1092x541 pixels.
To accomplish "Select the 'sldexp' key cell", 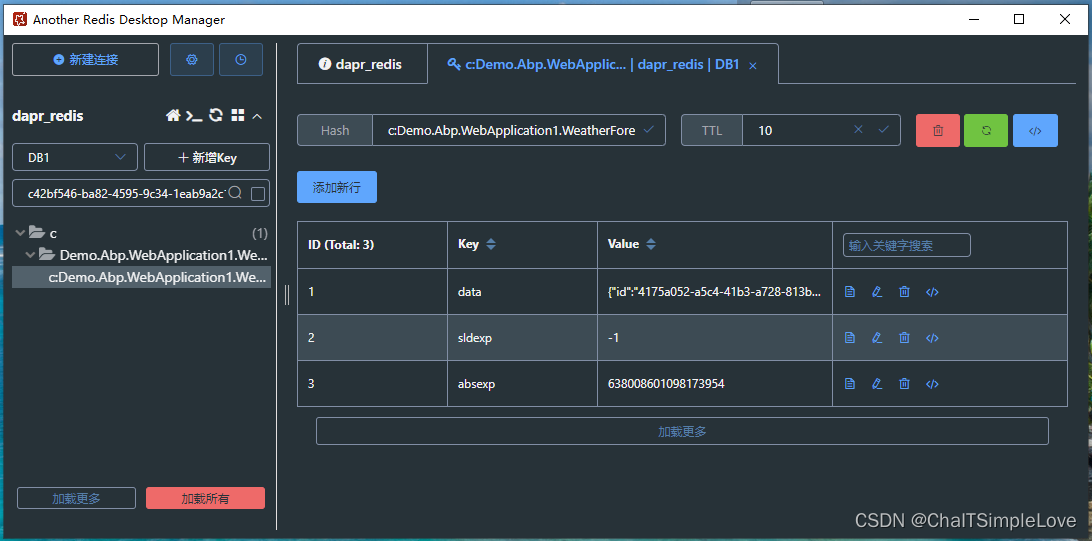I will (x=522, y=338).
